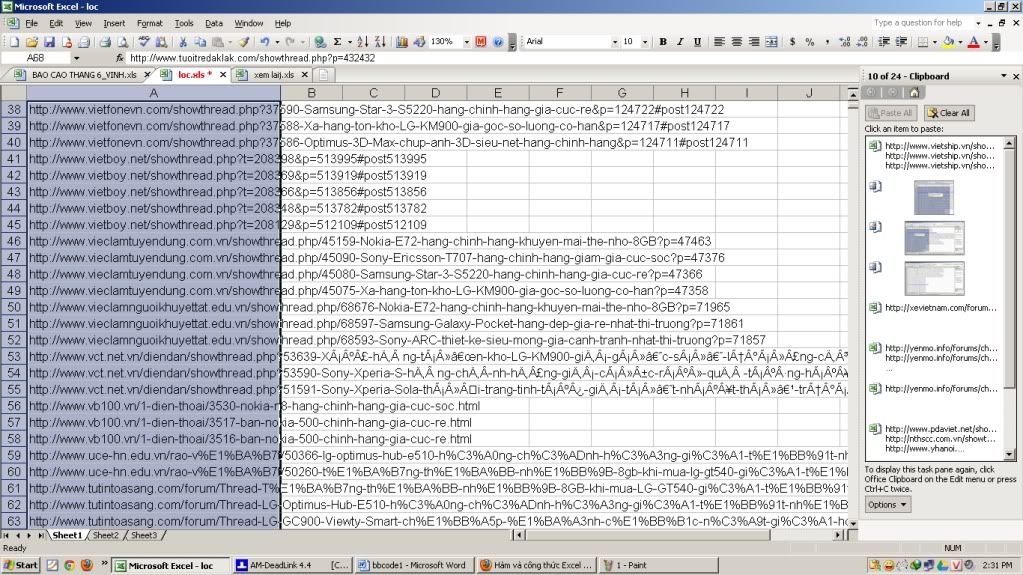Apply Percent Style formatting
The image size is (1023, 575).
[809, 42]
